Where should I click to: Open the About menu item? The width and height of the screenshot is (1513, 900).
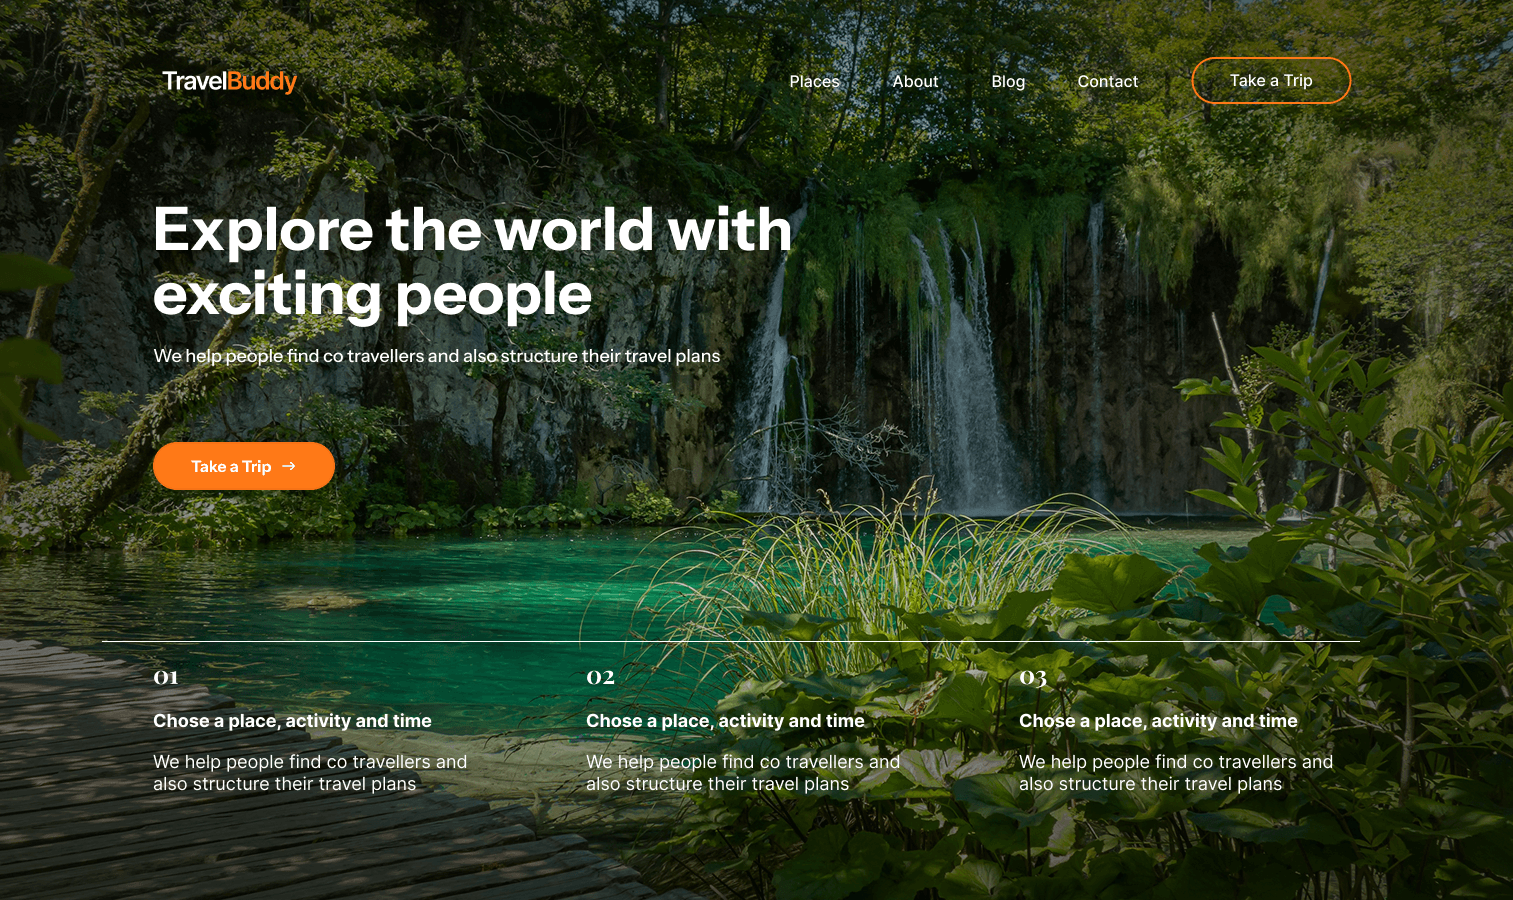click(x=915, y=82)
